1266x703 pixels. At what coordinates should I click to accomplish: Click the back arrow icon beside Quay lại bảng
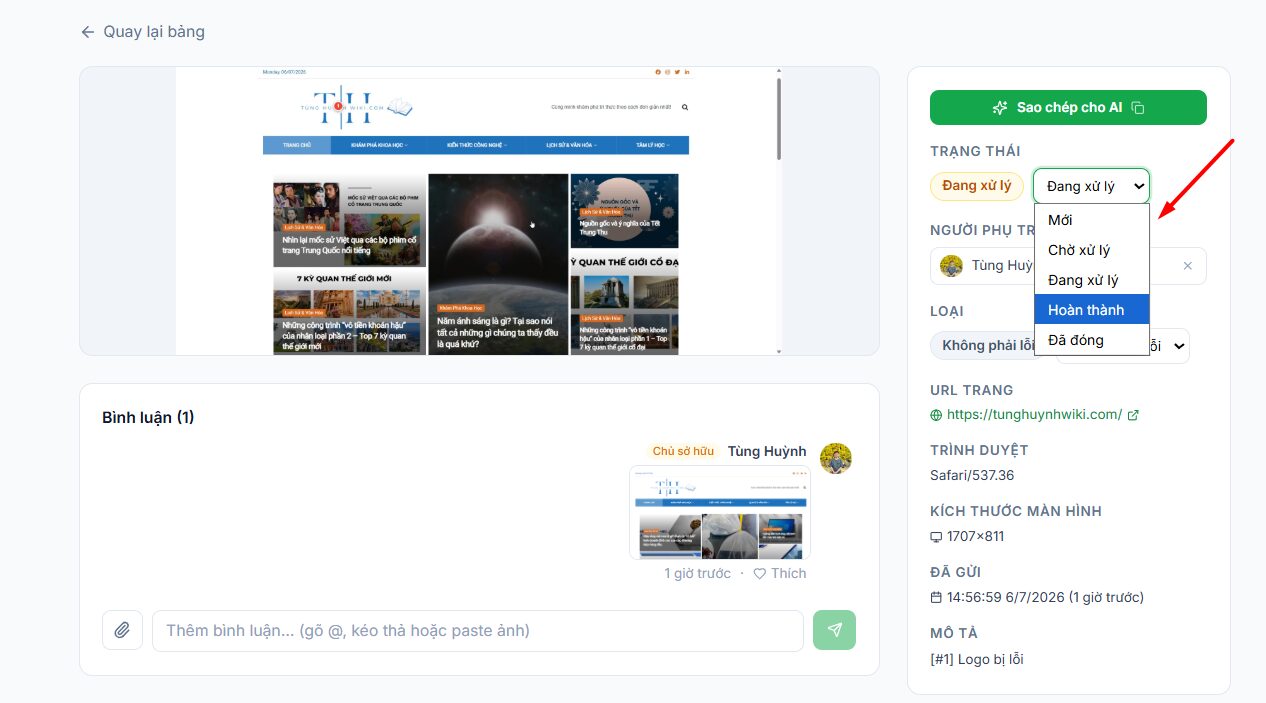click(88, 32)
